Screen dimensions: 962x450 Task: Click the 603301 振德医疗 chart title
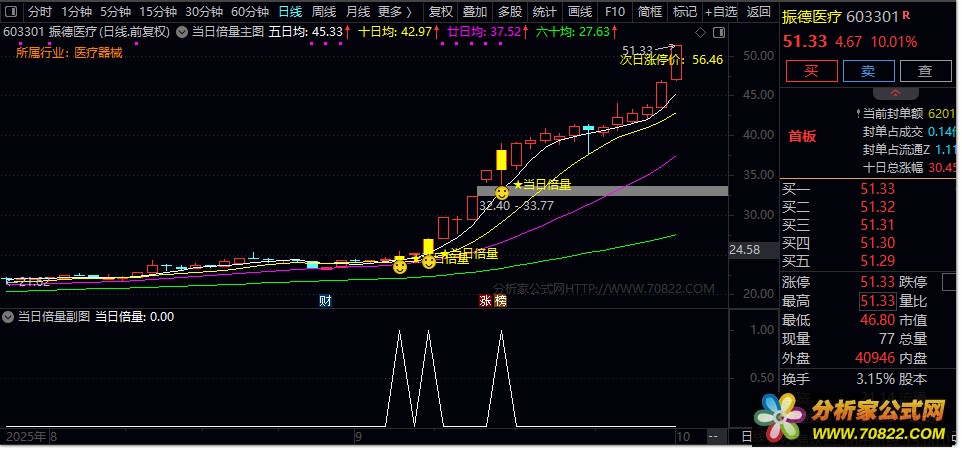click(x=86, y=32)
